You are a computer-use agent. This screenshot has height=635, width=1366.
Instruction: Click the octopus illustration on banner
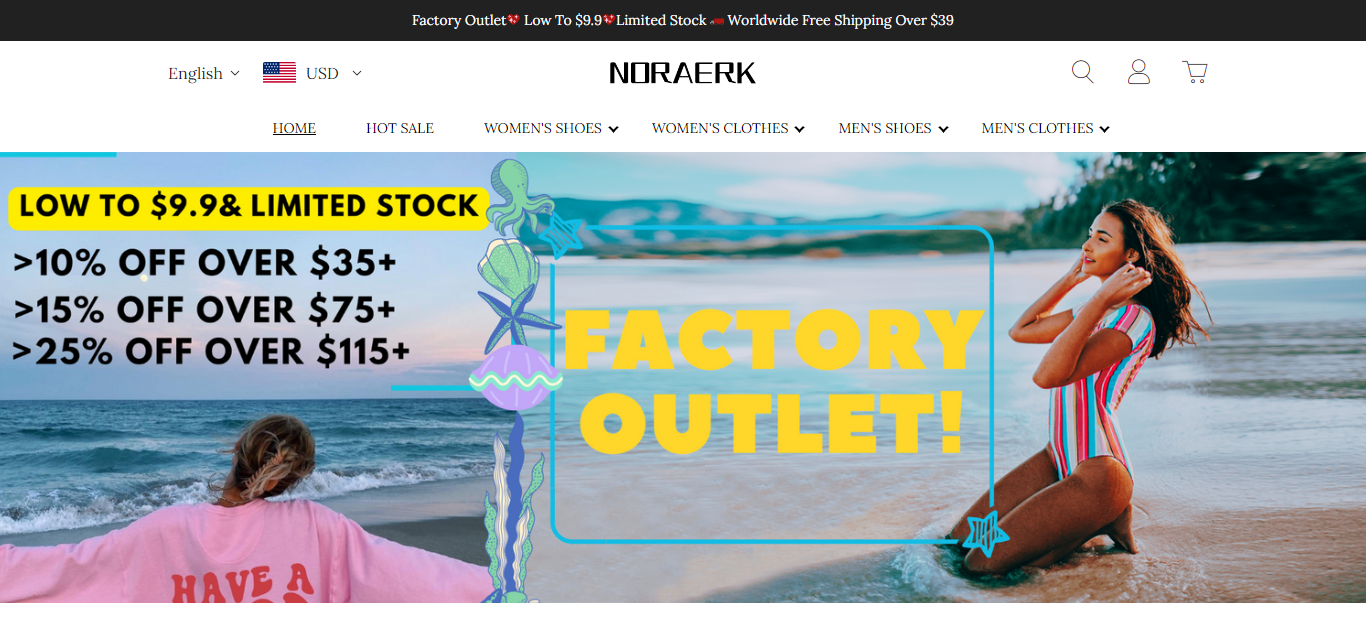[x=520, y=196]
